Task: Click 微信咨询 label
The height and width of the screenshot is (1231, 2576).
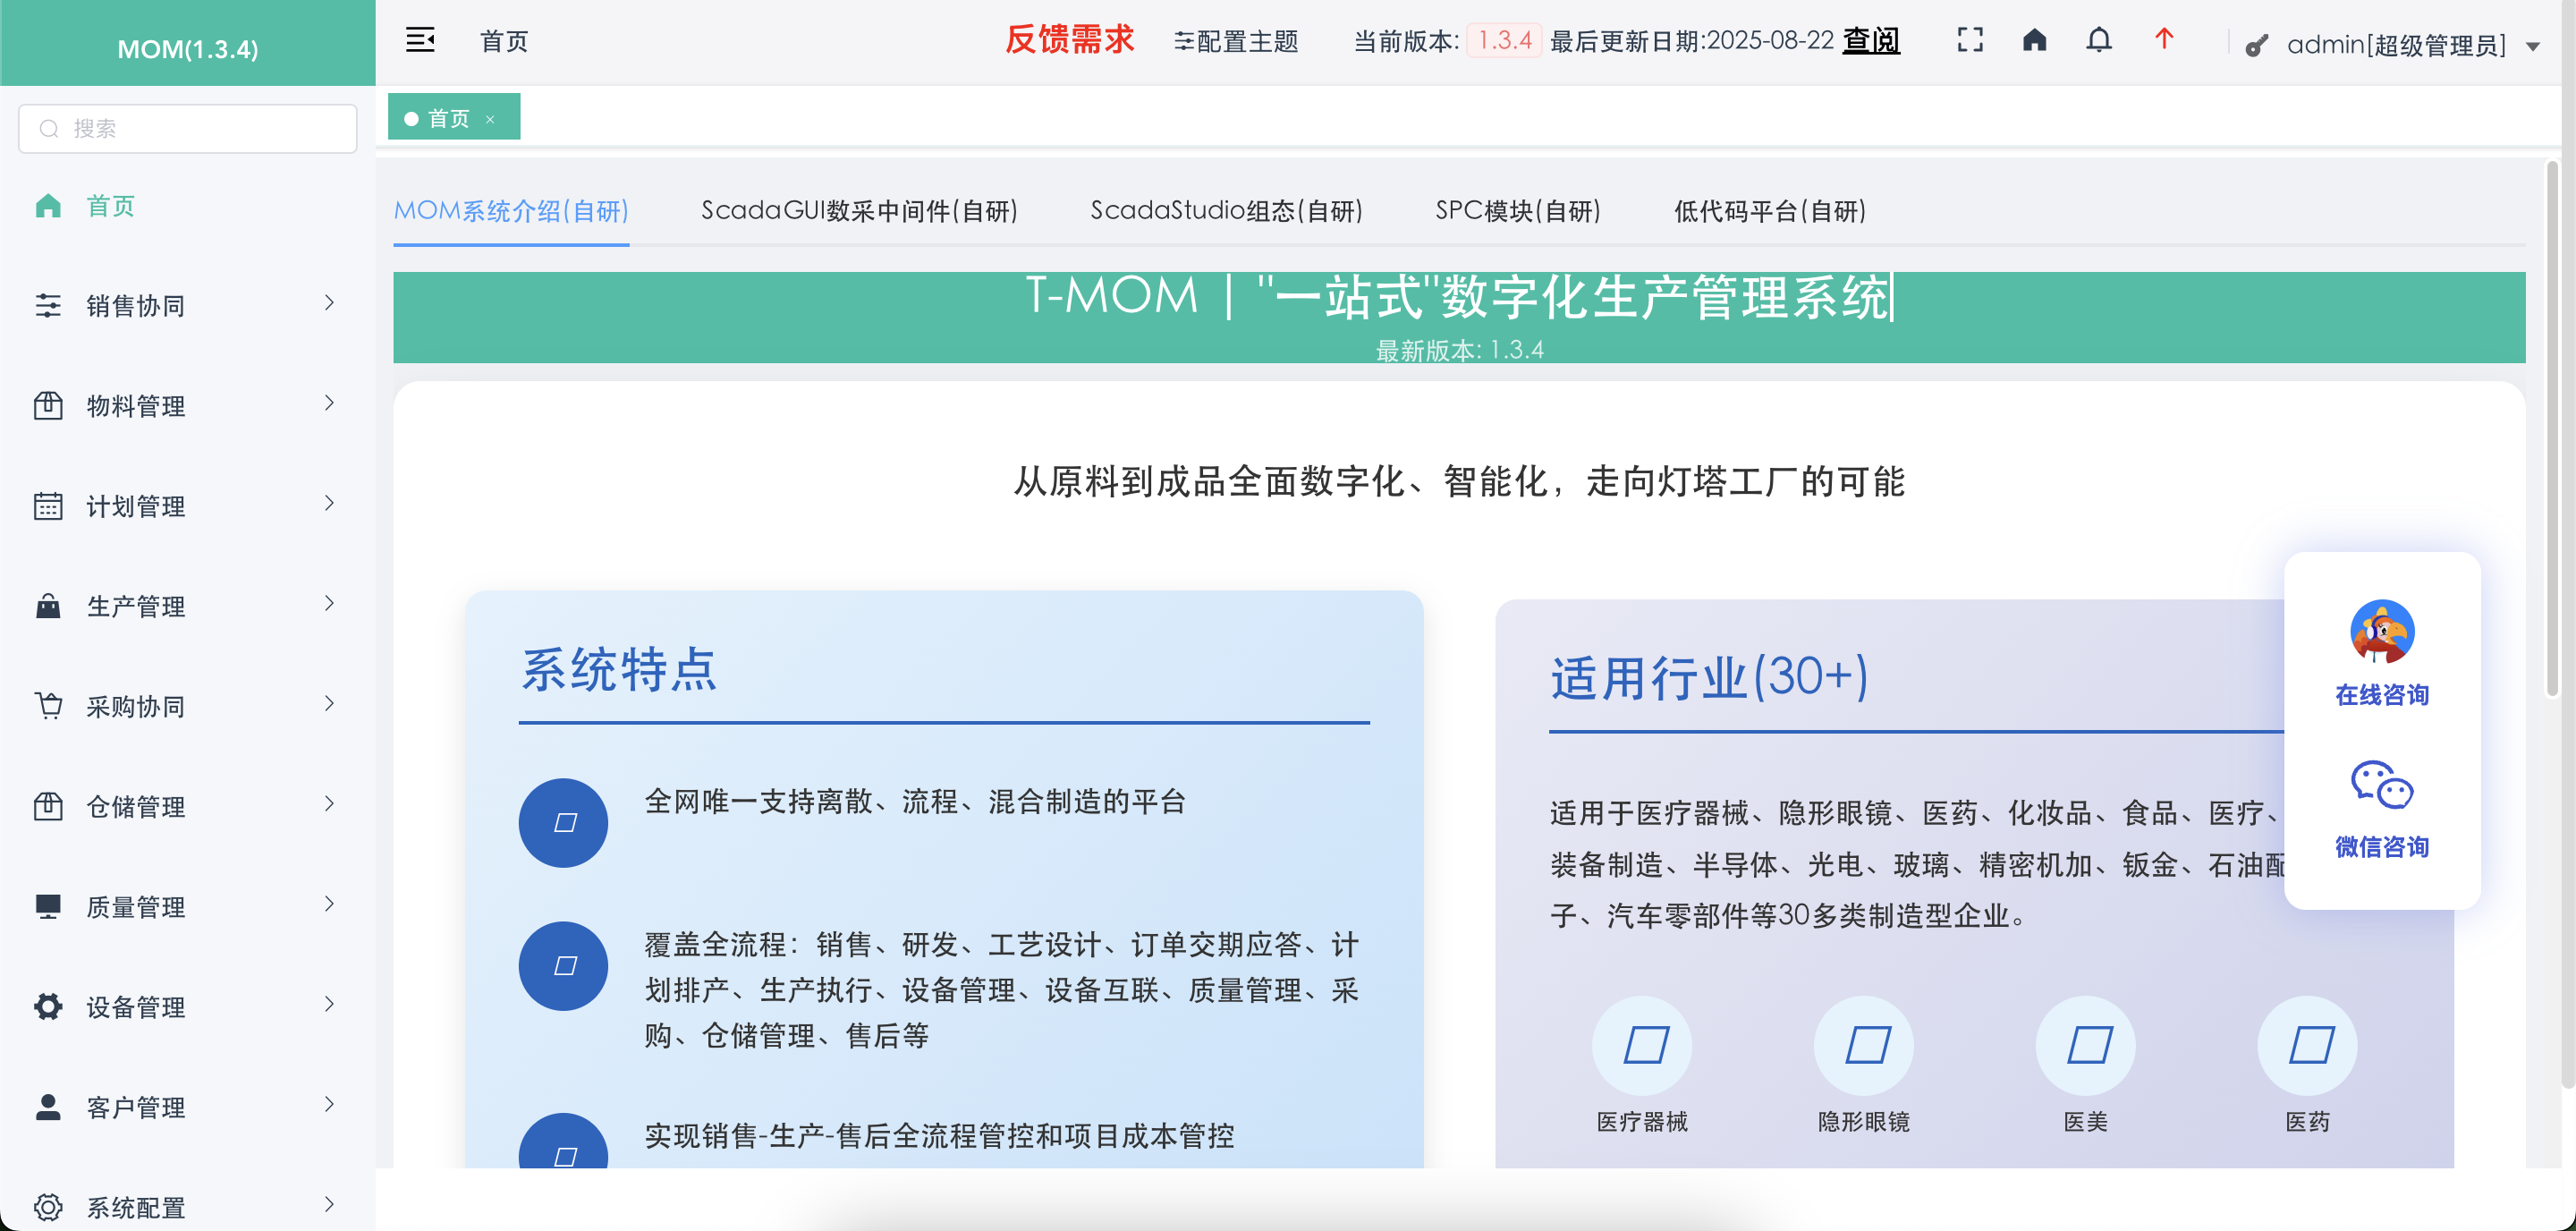Action: coord(2382,847)
